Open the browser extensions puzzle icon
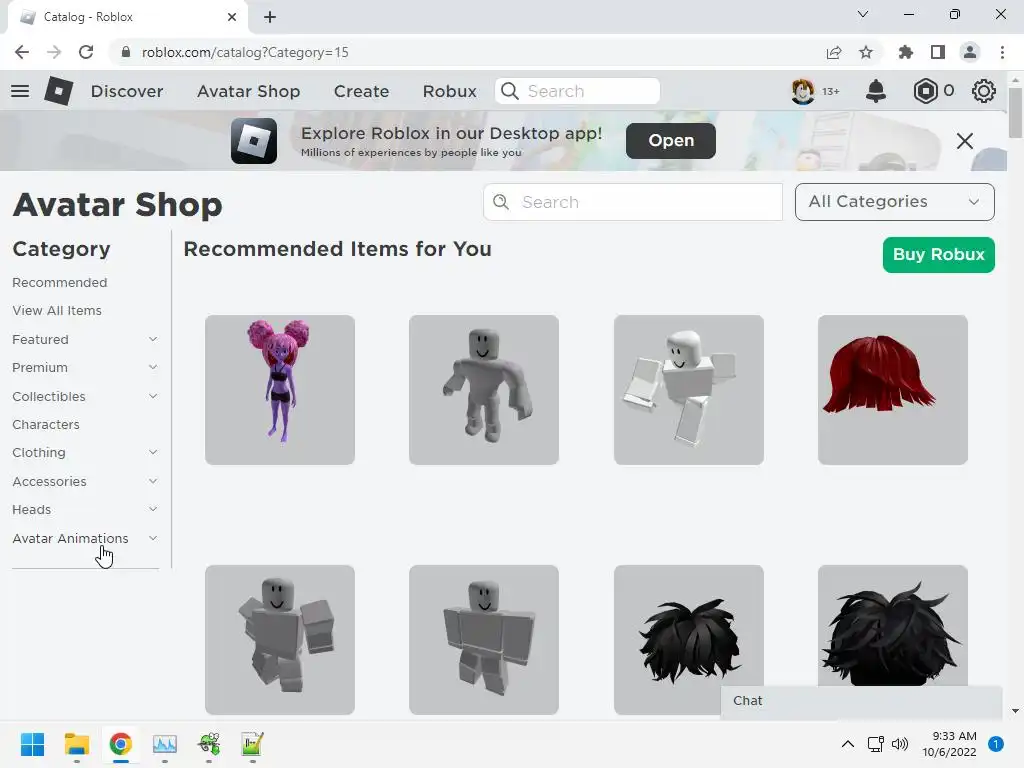The image size is (1024, 768). 906,52
